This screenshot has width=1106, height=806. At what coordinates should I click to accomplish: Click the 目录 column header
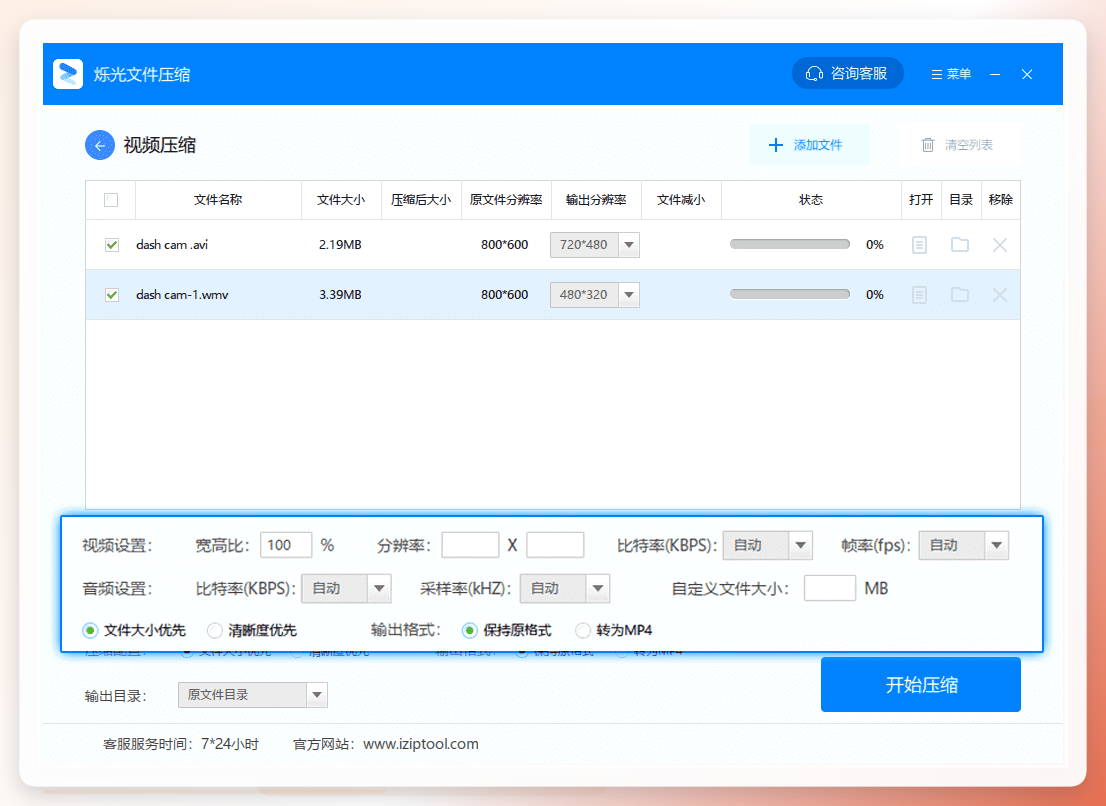[x=961, y=200]
